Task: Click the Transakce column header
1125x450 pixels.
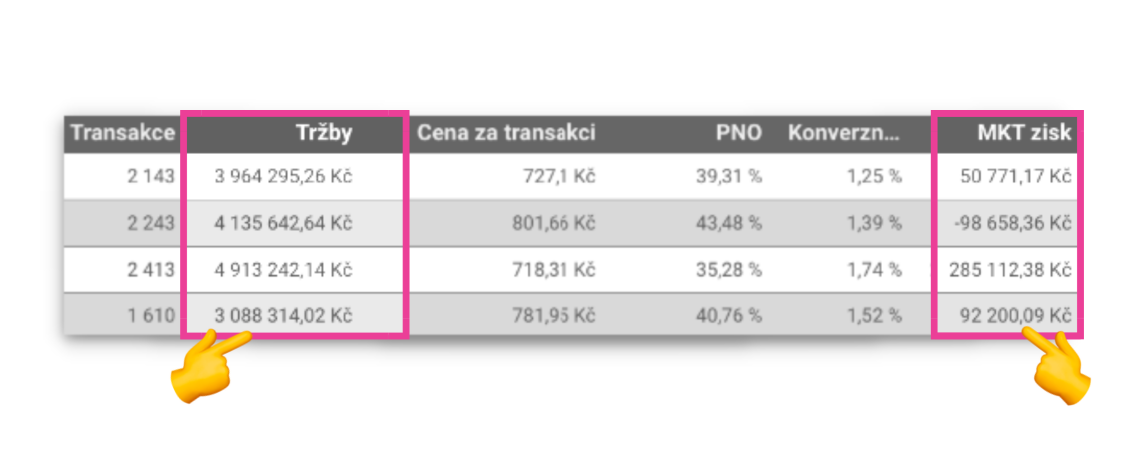Action: 123,133
